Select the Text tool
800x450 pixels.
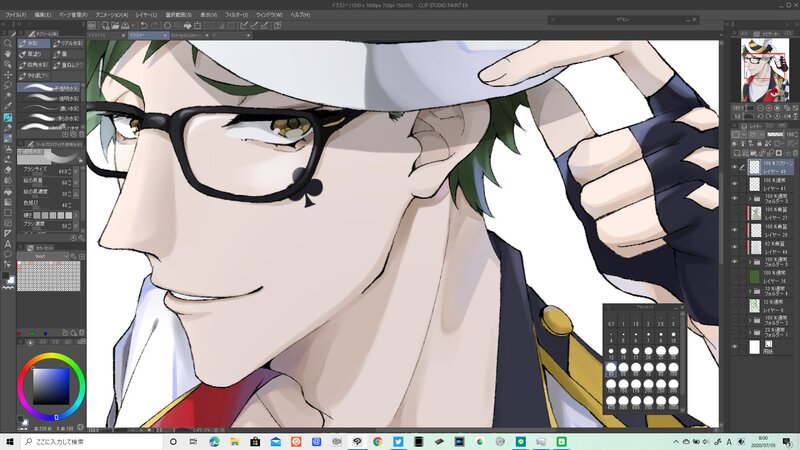8,244
